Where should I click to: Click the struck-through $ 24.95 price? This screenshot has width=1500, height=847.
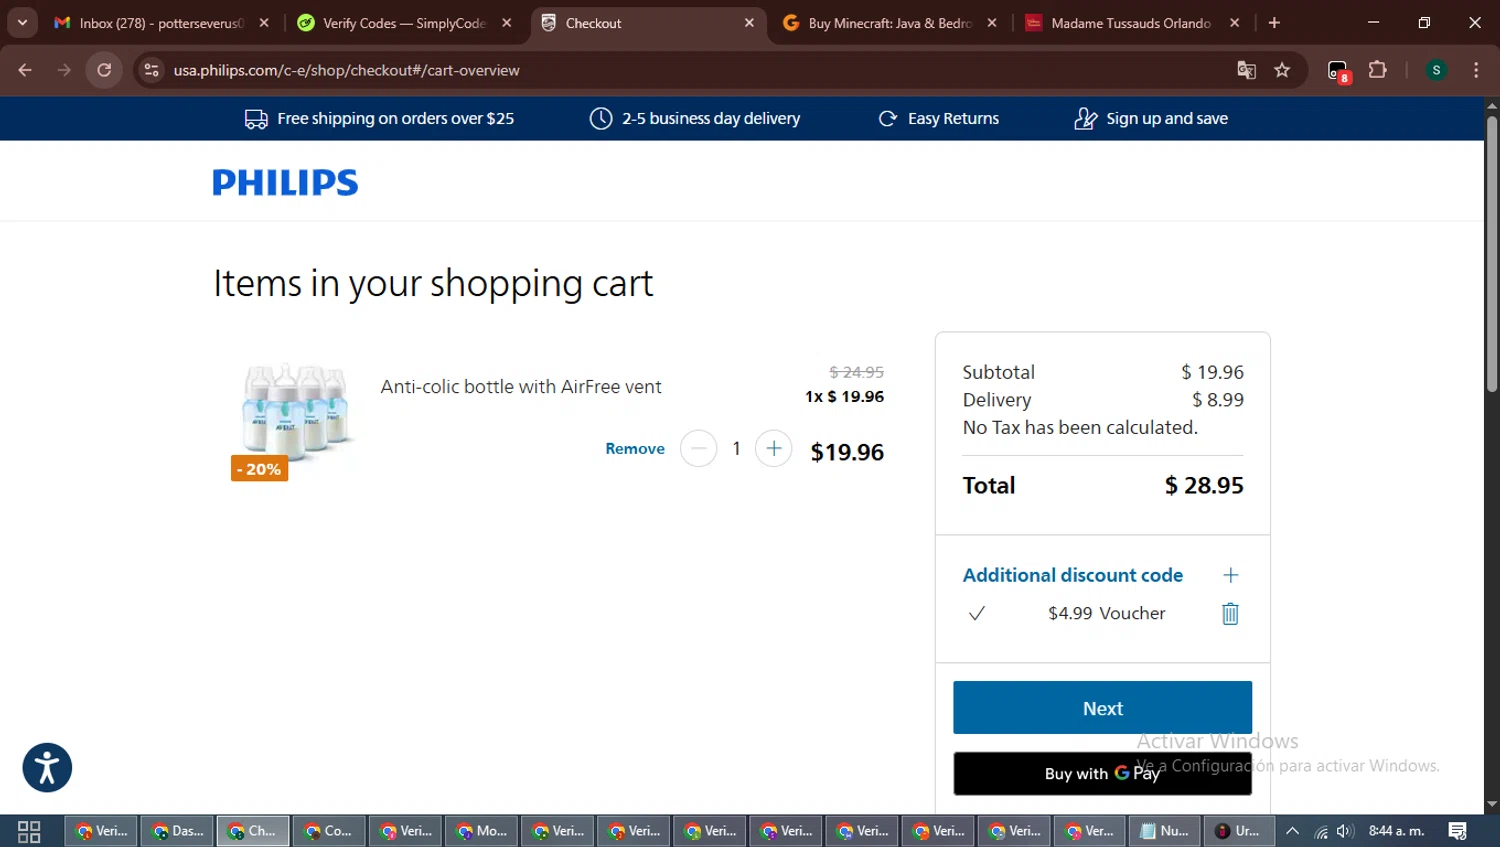857,372
